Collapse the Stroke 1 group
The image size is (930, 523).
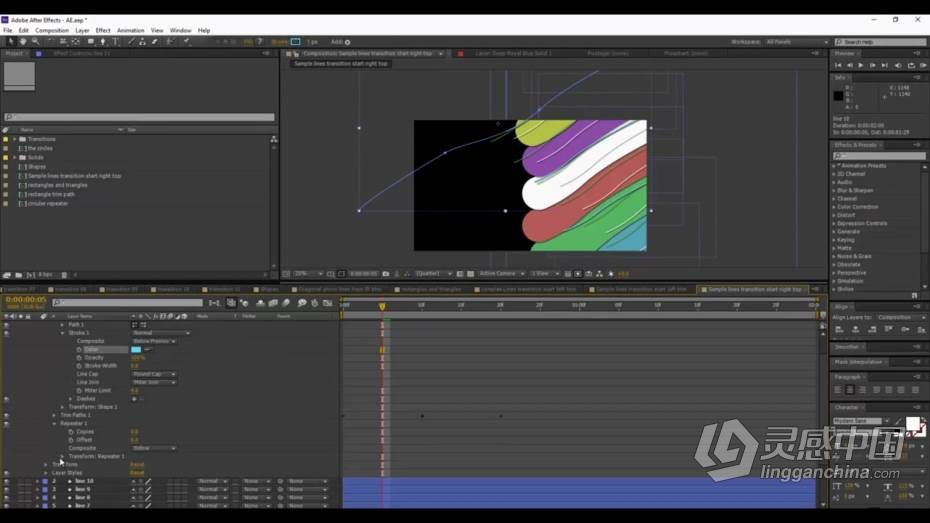pos(63,333)
